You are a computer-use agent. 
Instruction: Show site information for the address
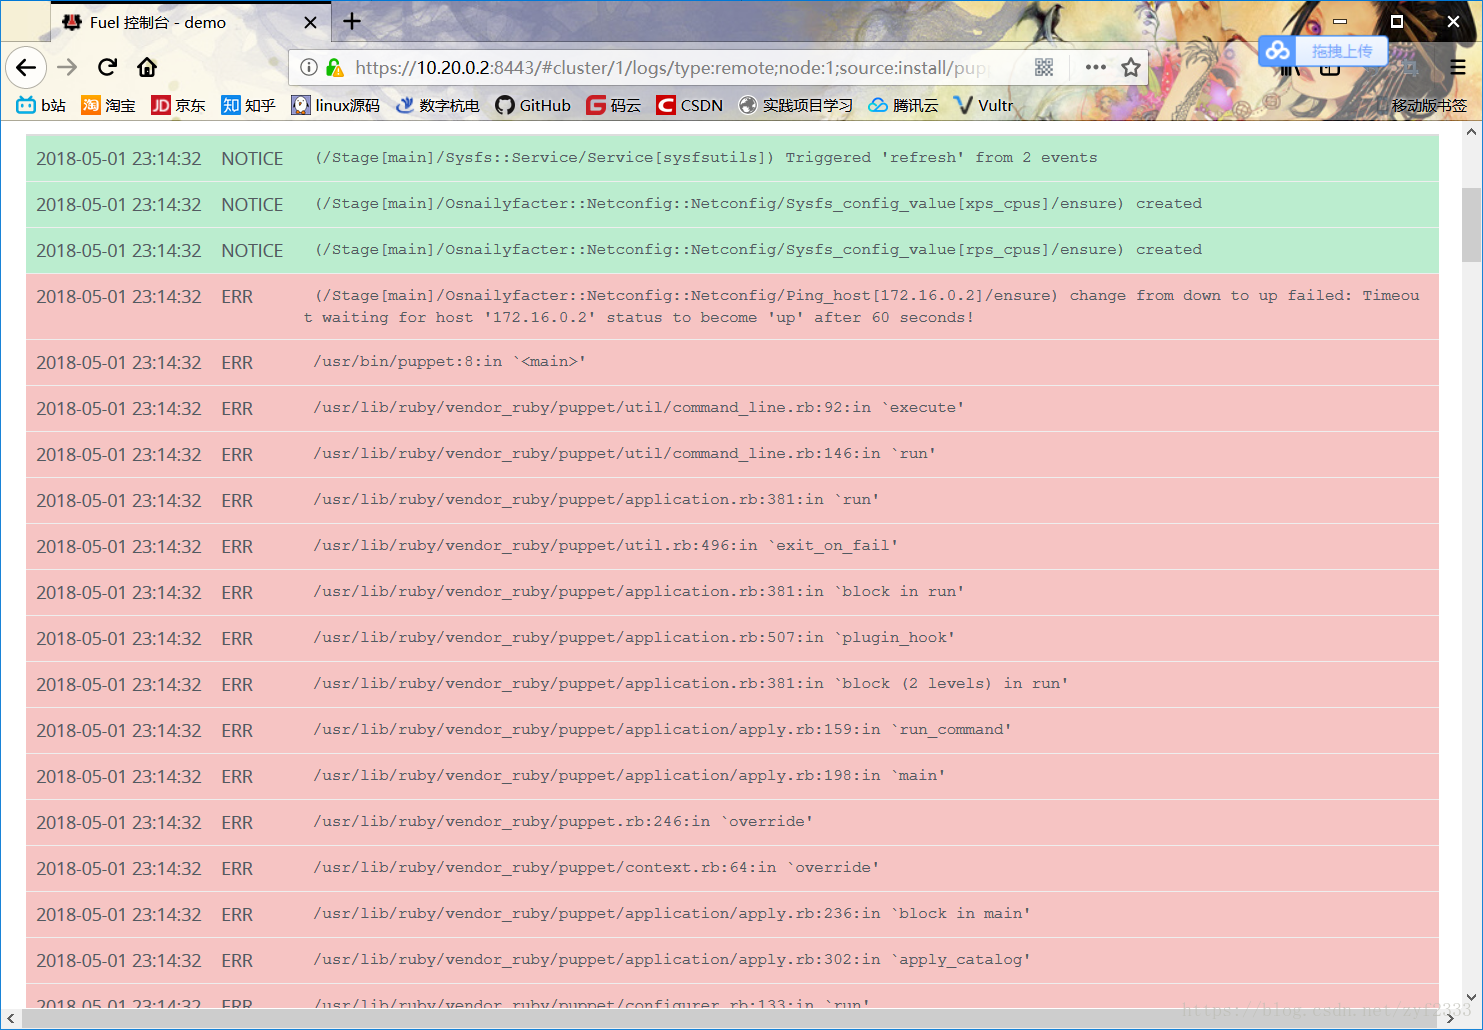pyautogui.click(x=309, y=67)
